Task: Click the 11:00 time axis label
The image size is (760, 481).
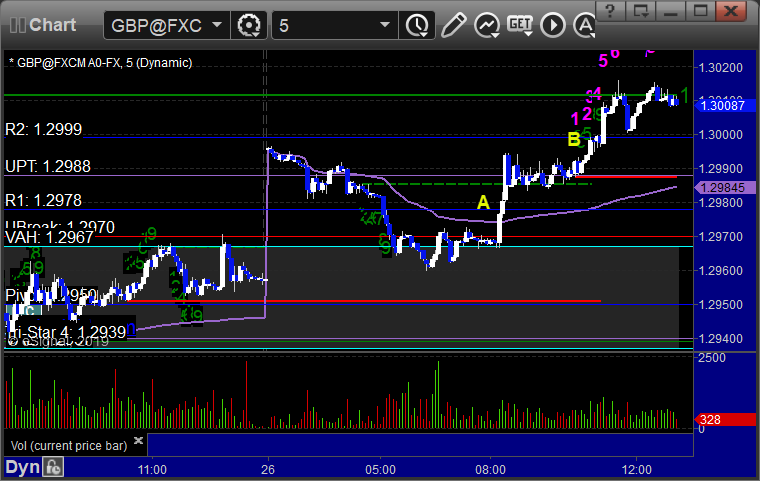Action: pyautogui.click(x=152, y=469)
